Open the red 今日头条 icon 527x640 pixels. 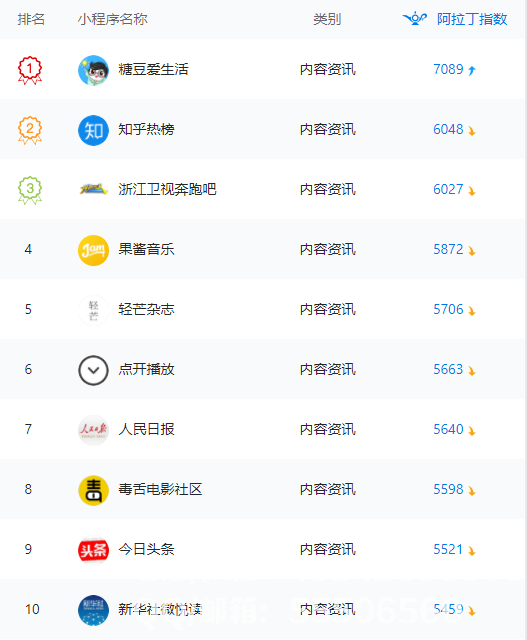(93, 550)
